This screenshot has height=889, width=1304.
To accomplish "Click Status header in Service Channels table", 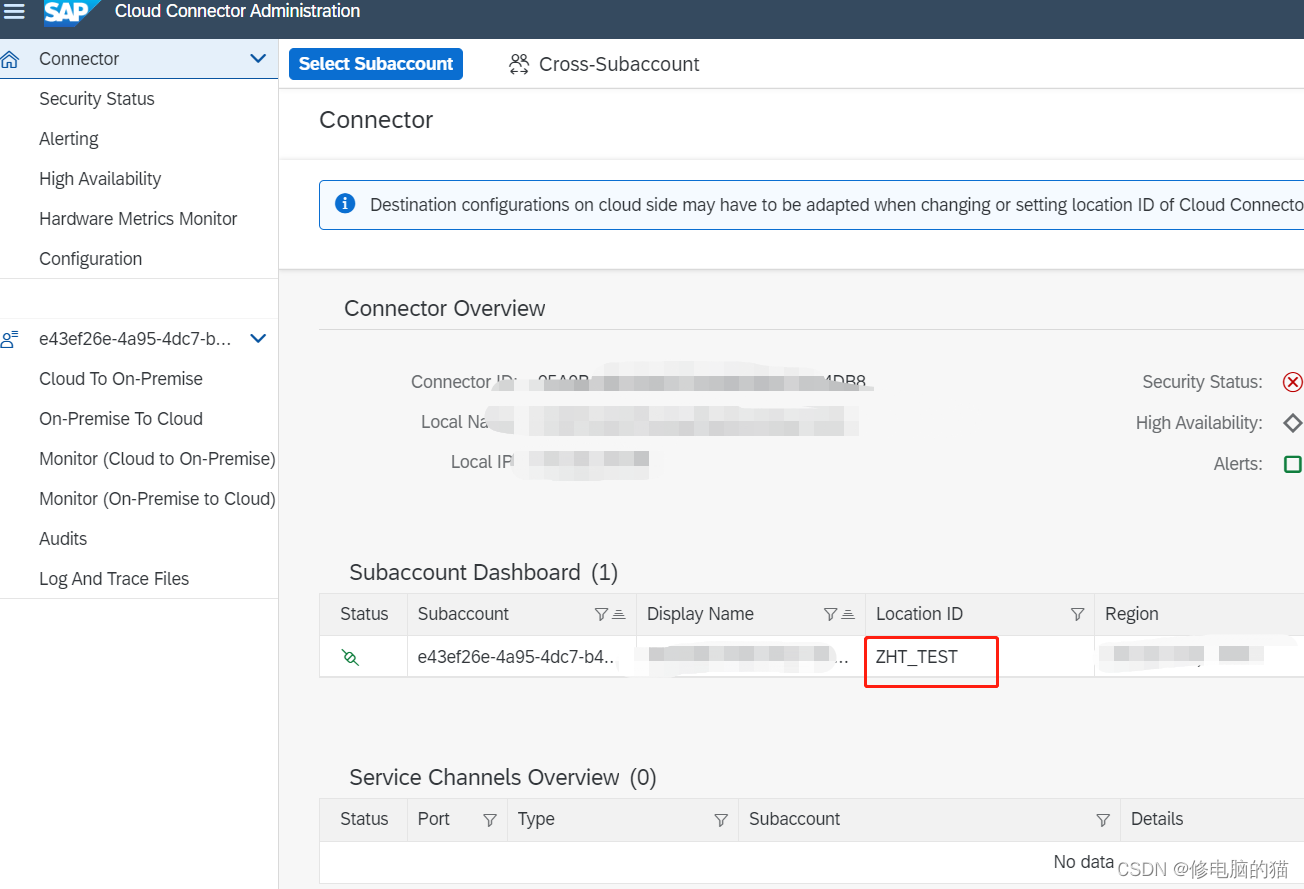I will pos(364,819).
